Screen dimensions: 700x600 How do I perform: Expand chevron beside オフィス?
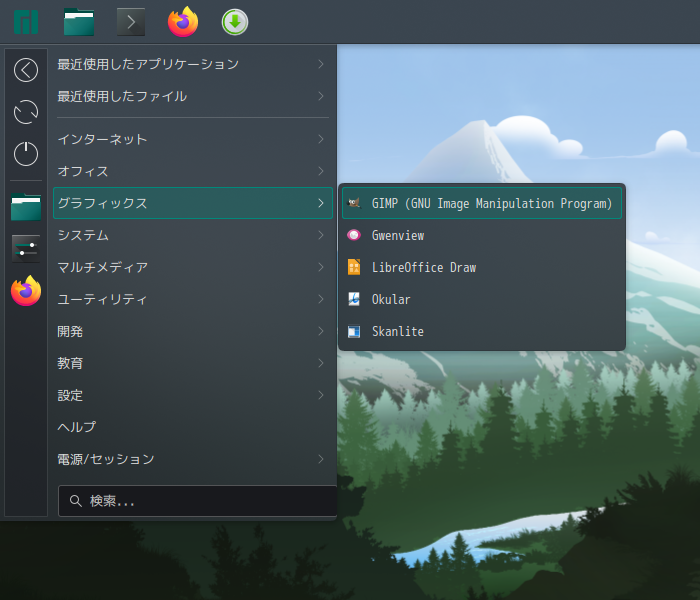pyautogui.click(x=321, y=171)
